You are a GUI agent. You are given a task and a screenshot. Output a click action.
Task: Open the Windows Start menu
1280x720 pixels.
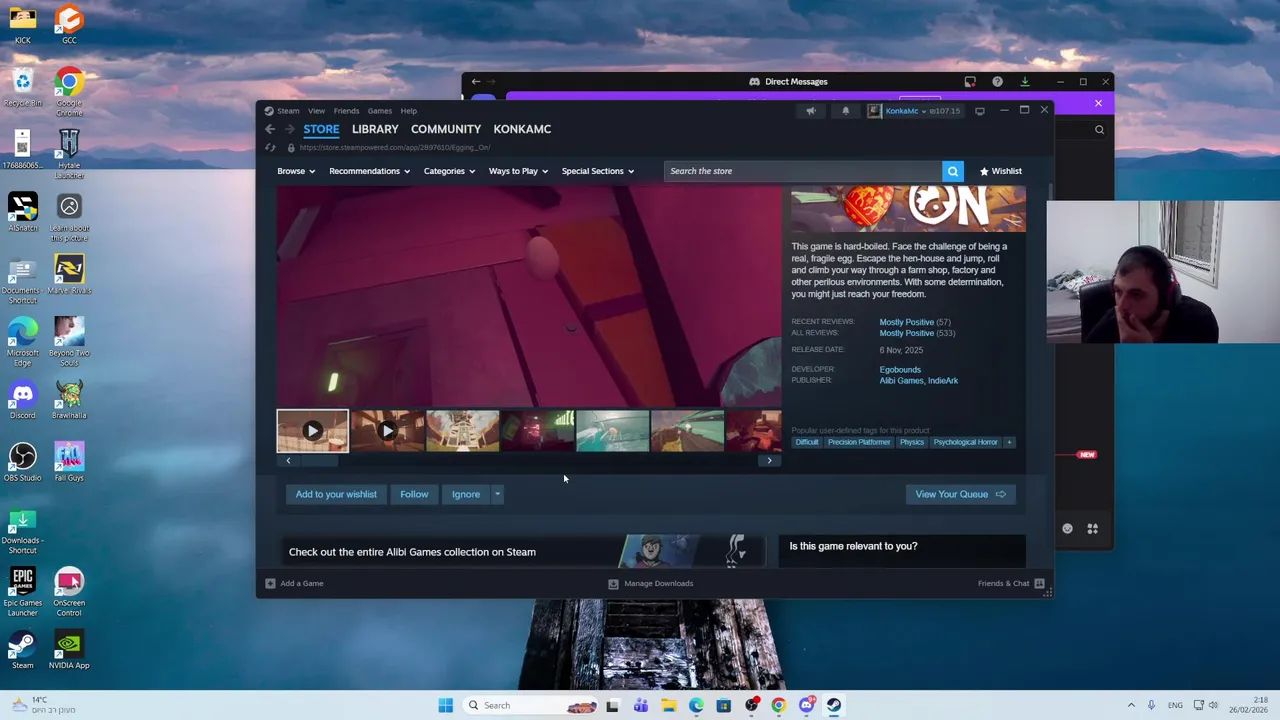(x=445, y=705)
